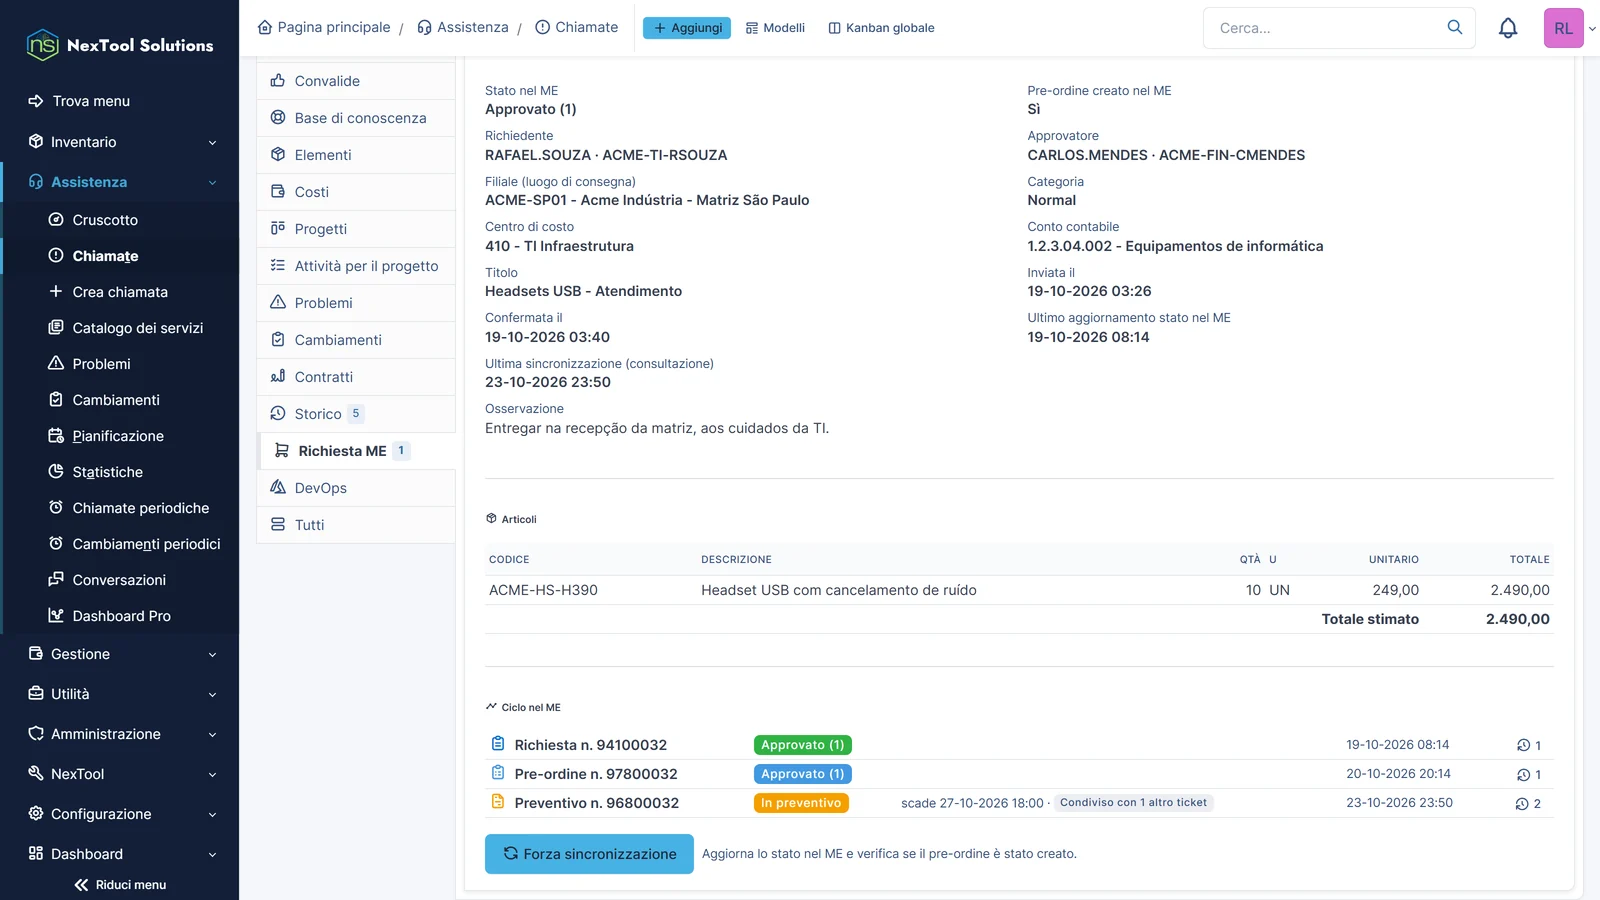Image resolution: width=1600 pixels, height=900 pixels.
Task: Open history for Preventivo n. 96800032
Action: pos(1529,803)
